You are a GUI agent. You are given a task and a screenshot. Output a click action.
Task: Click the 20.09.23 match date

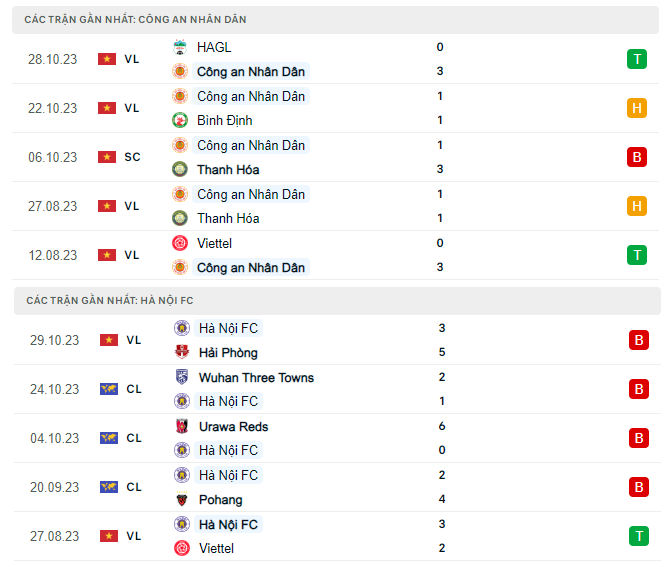pos(54,487)
